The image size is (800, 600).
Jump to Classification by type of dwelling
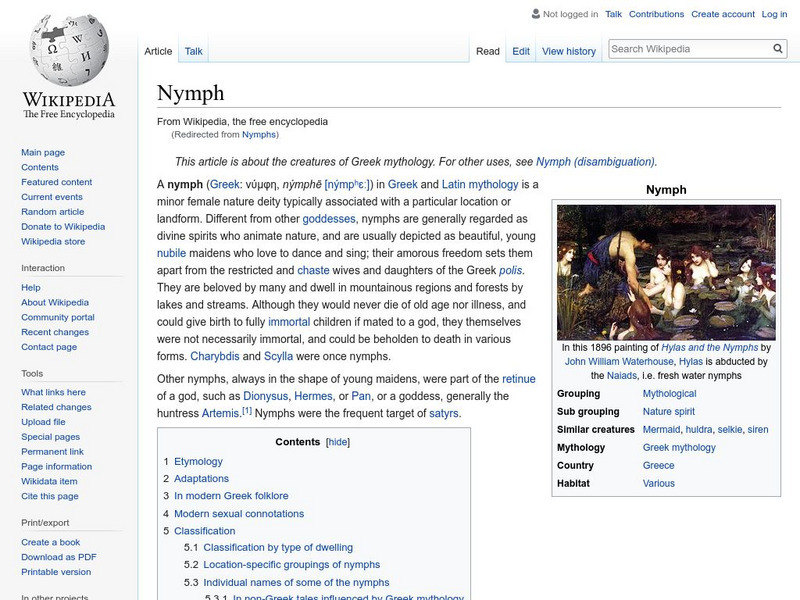tap(278, 547)
